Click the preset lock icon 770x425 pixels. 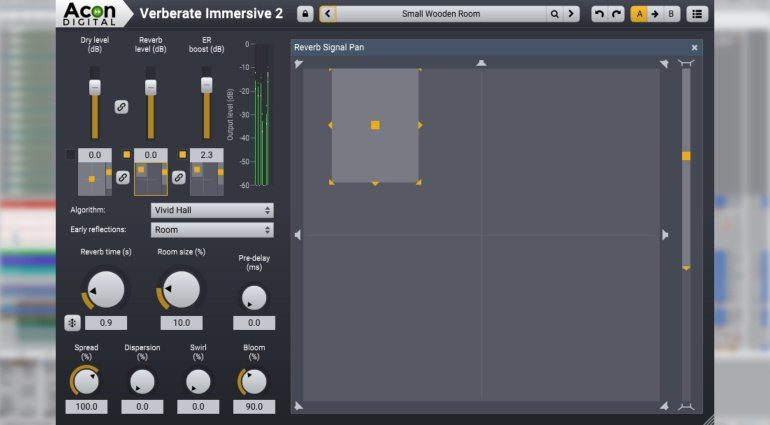(x=305, y=14)
